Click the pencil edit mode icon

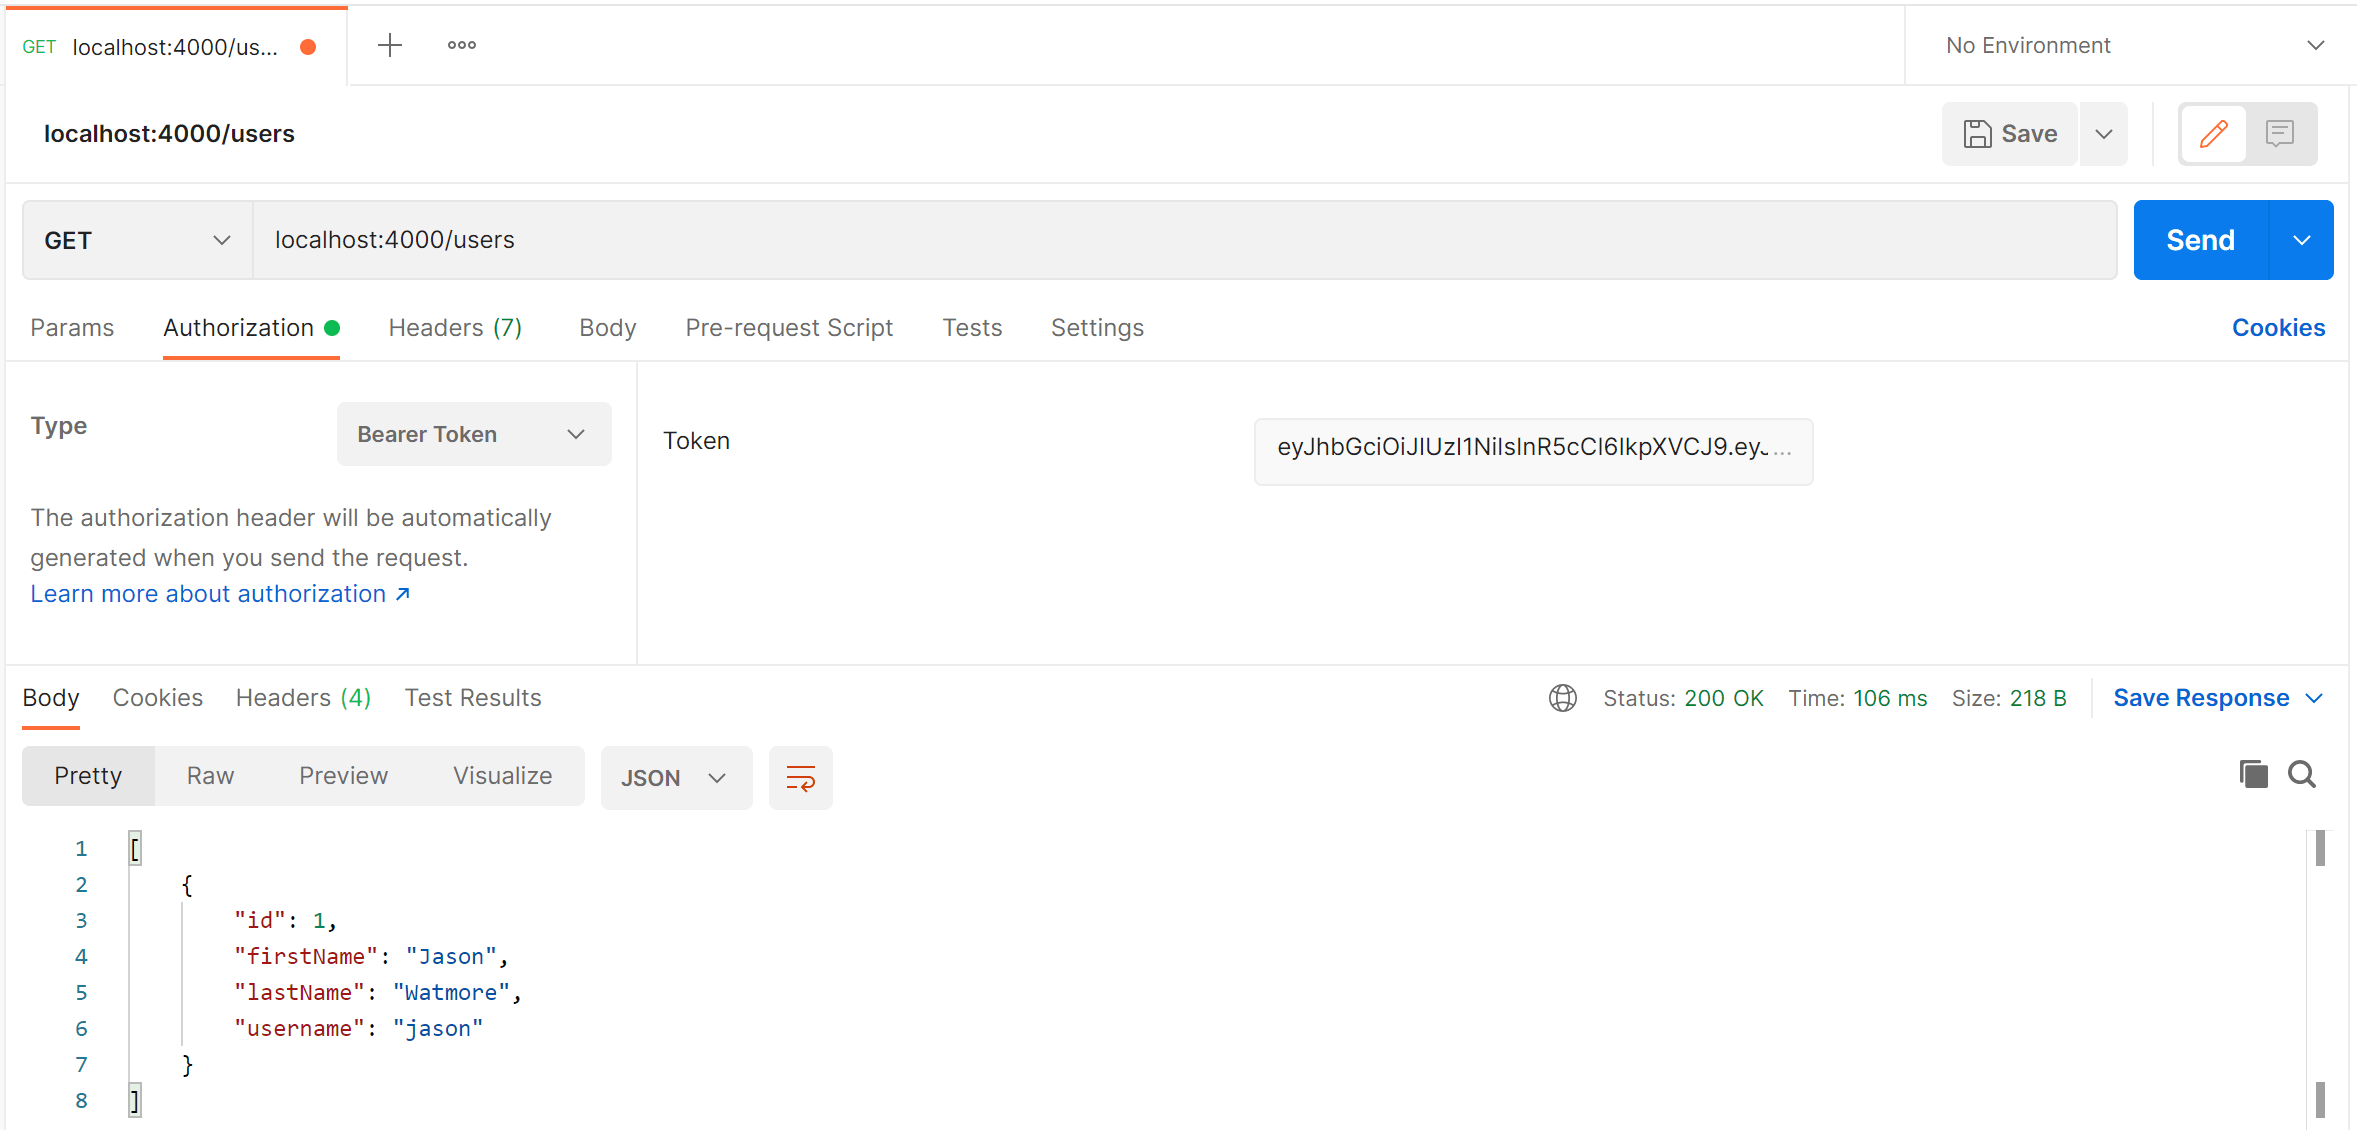coord(2213,134)
